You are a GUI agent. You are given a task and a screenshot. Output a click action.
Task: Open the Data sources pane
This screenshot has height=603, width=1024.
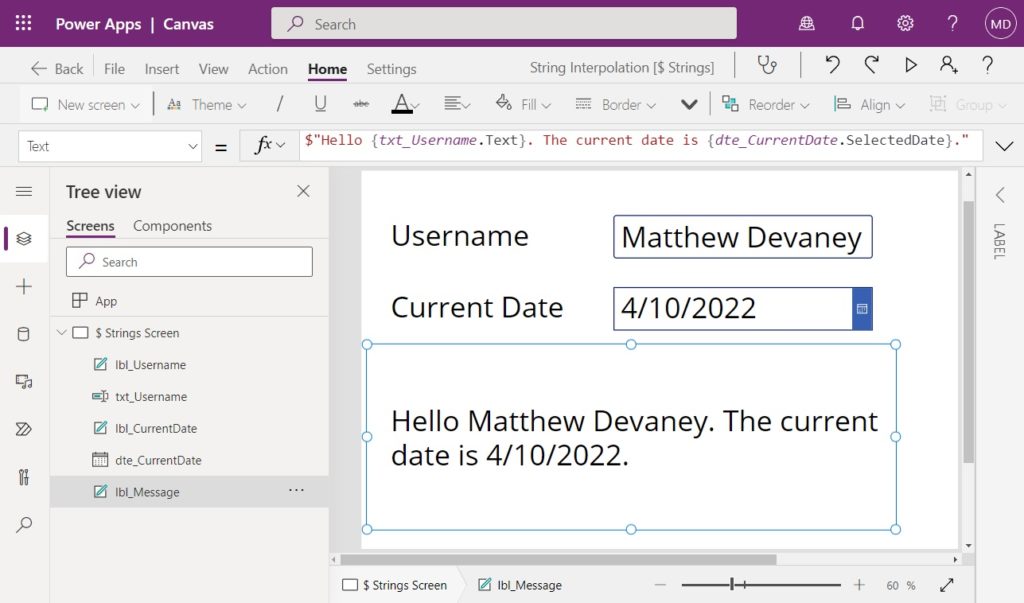(24, 334)
